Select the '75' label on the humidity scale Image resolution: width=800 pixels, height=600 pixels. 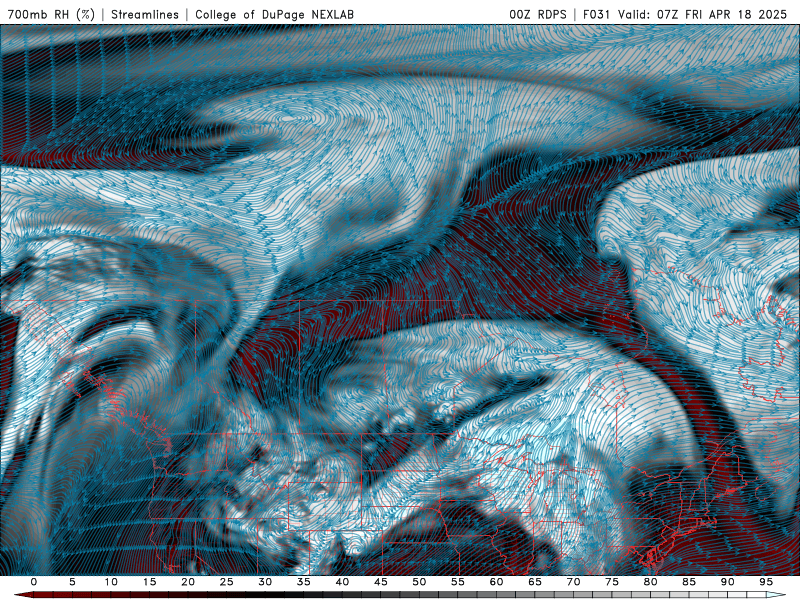[x=612, y=582]
